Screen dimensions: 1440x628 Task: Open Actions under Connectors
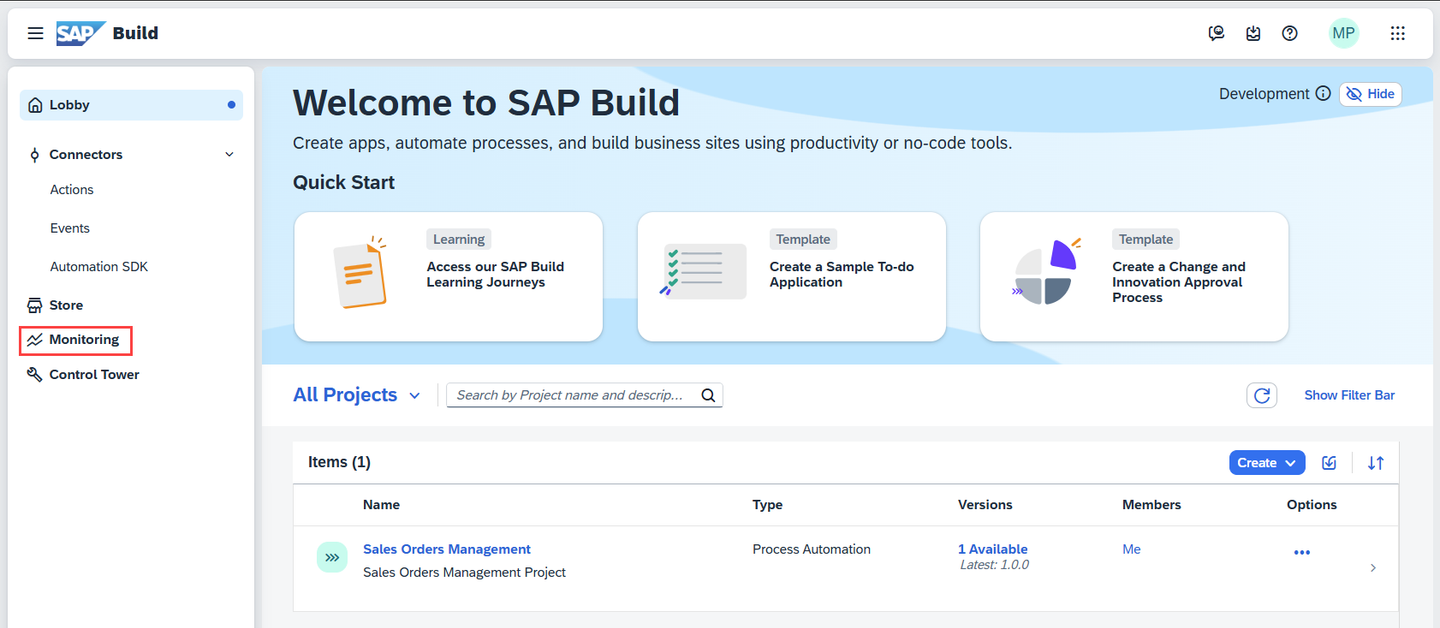[x=72, y=190]
